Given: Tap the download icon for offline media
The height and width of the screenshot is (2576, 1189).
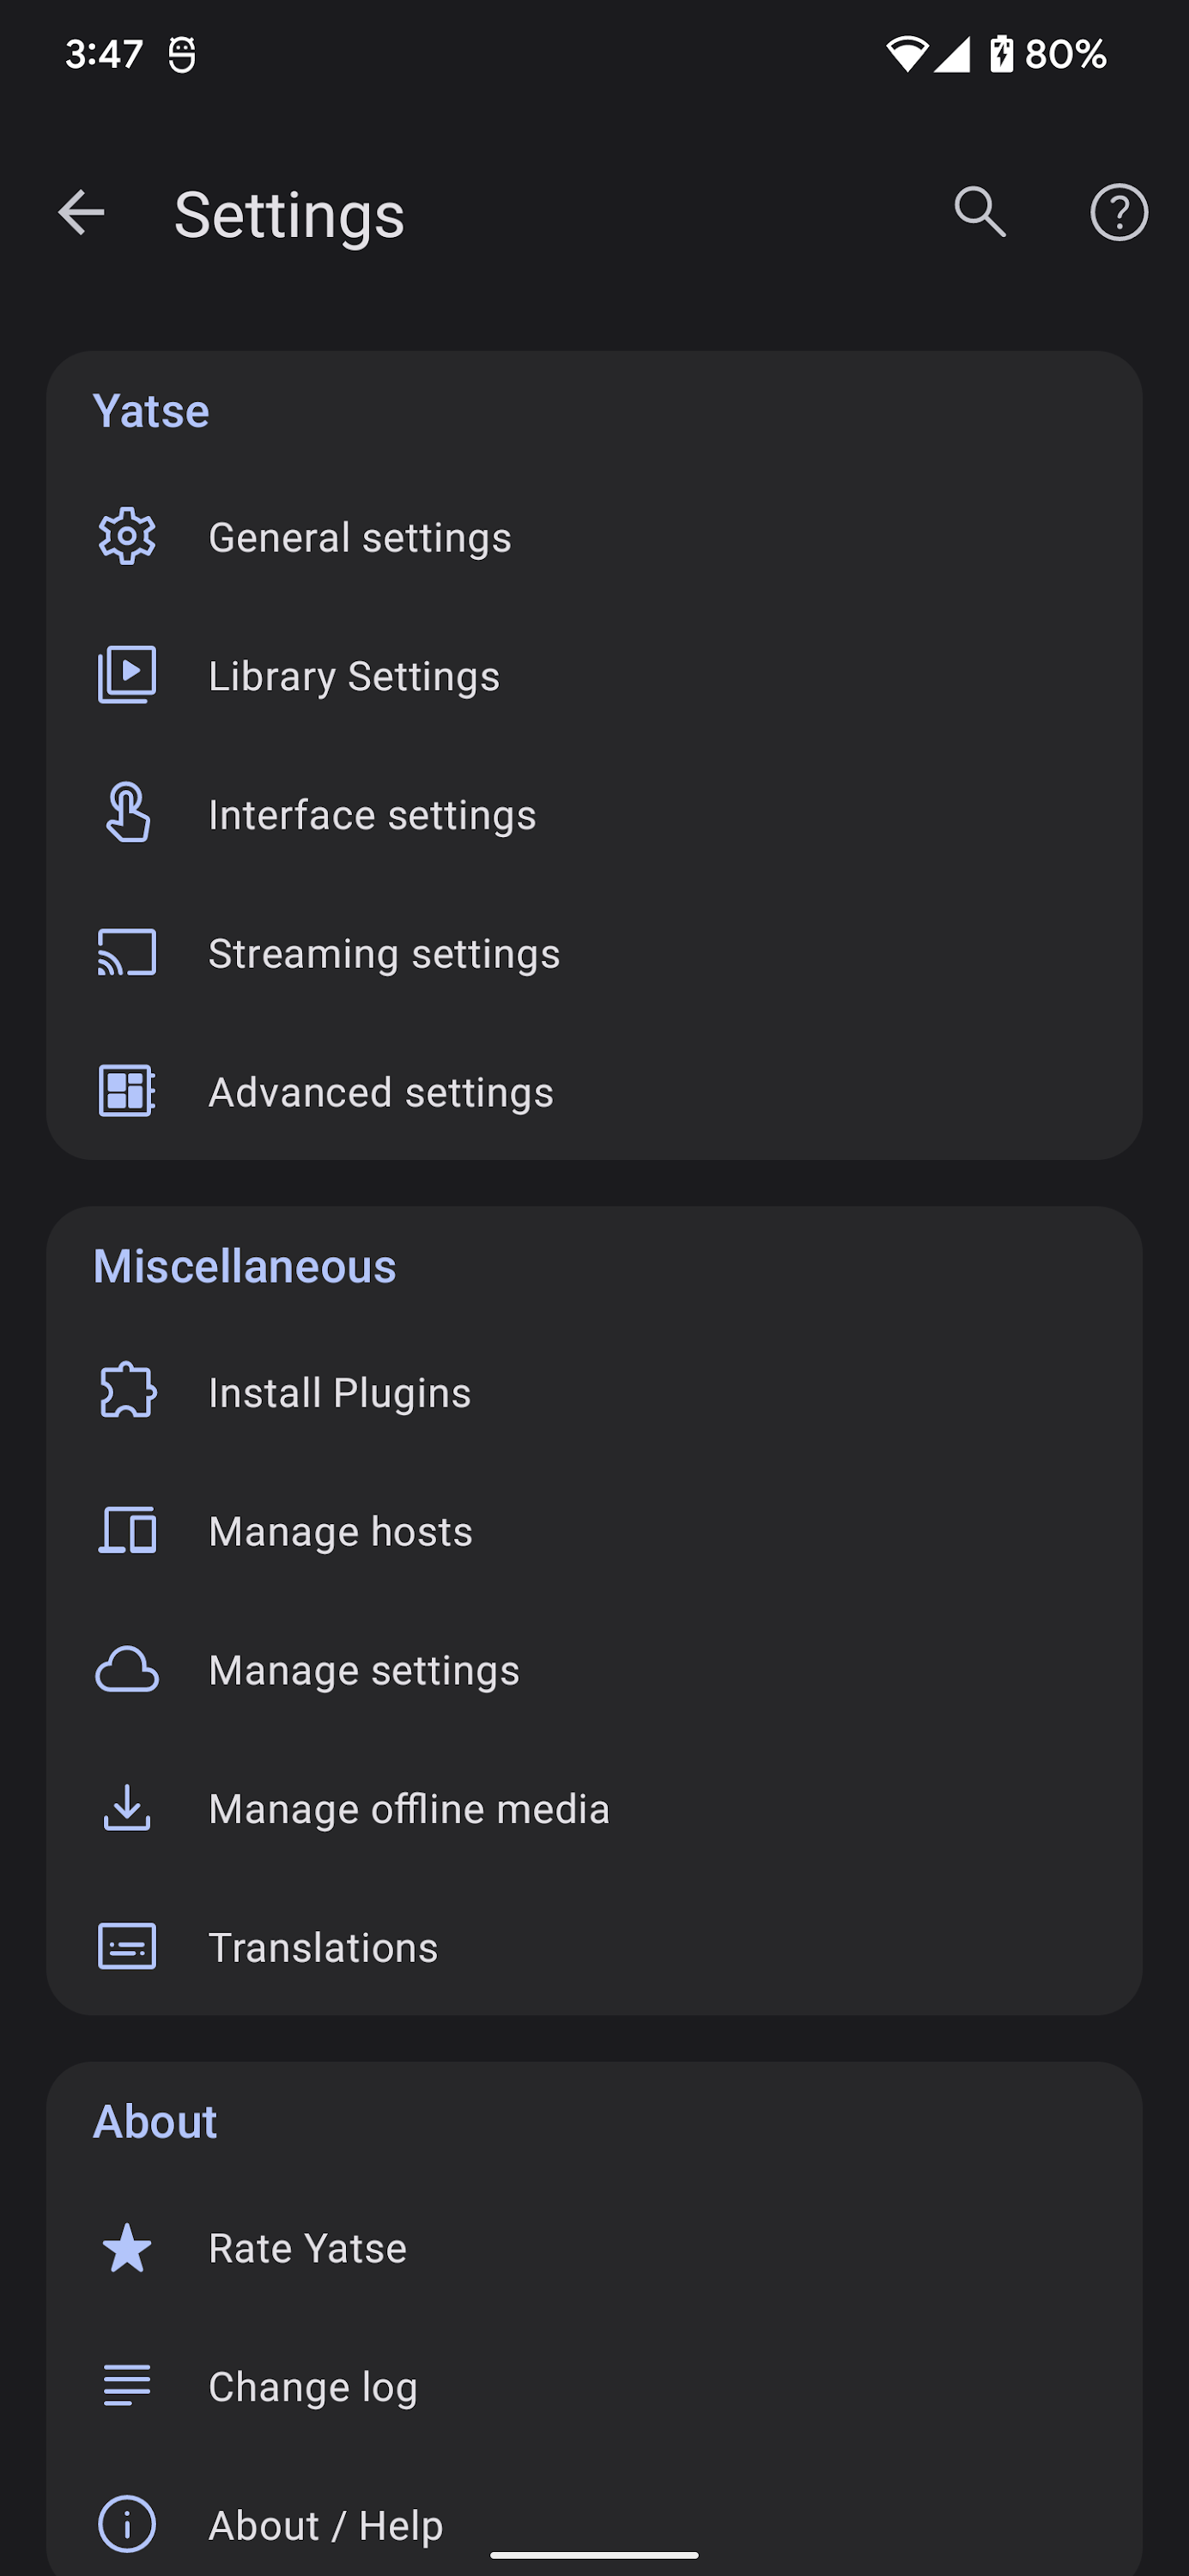Looking at the screenshot, I should coord(127,1808).
